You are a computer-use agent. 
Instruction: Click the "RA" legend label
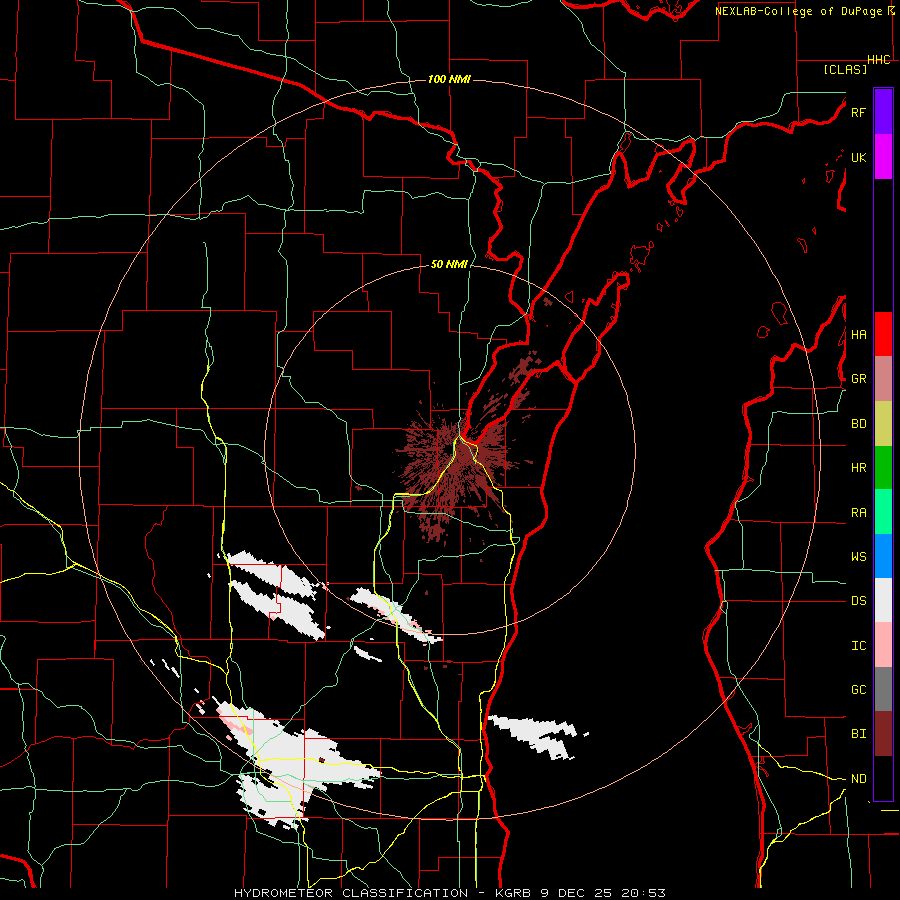[858, 513]
